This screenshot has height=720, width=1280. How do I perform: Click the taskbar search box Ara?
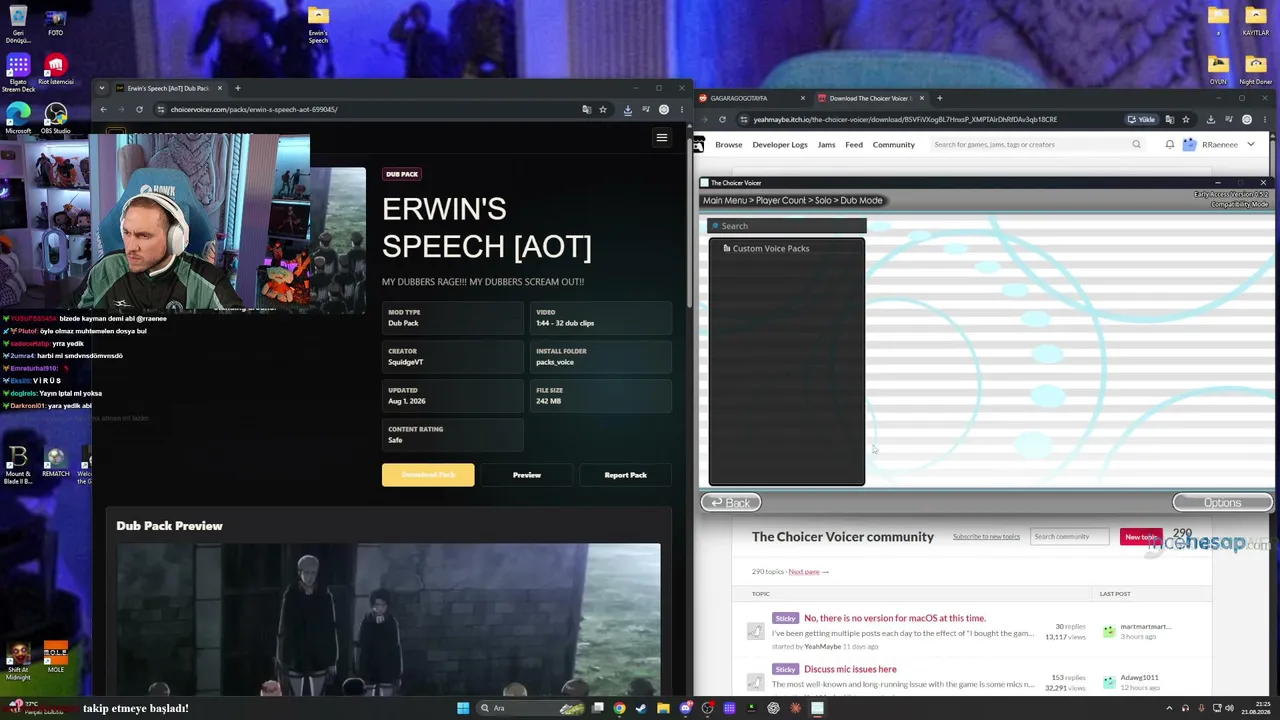530,708
